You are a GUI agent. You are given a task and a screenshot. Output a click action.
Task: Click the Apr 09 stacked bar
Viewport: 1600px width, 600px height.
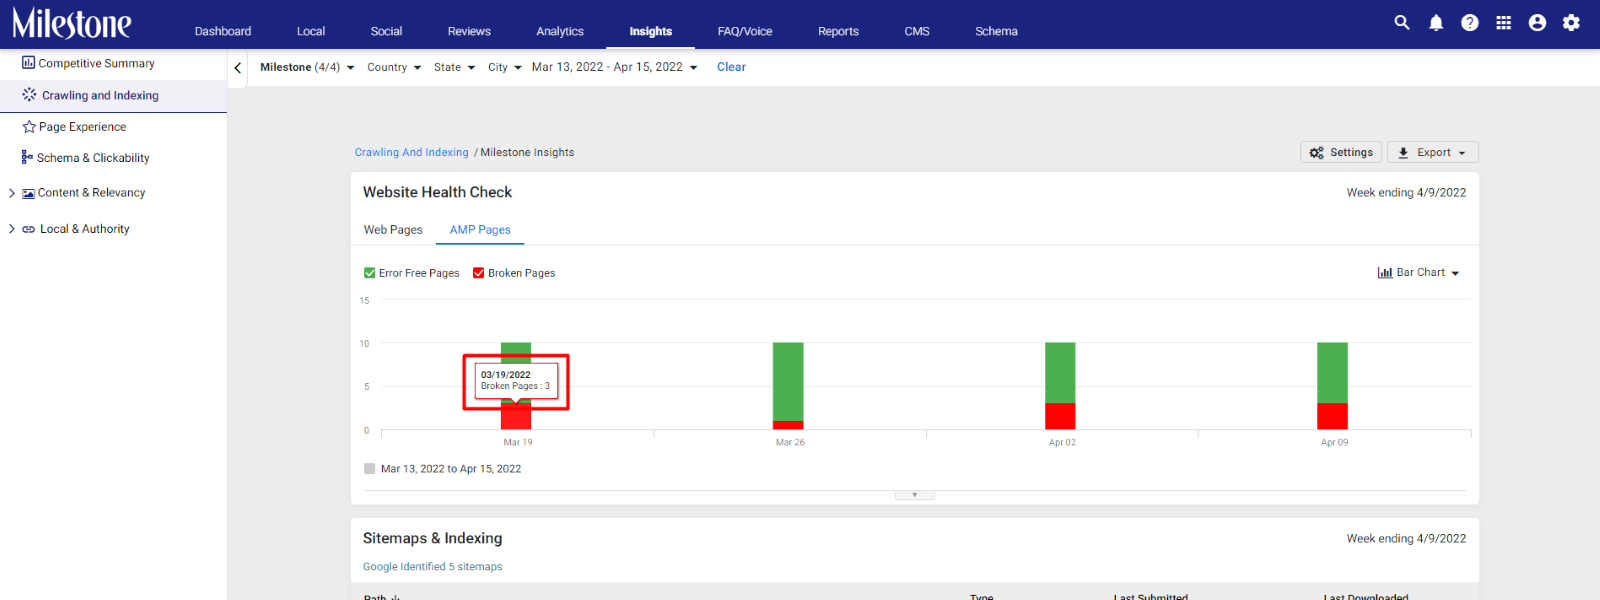(1332, 386)
